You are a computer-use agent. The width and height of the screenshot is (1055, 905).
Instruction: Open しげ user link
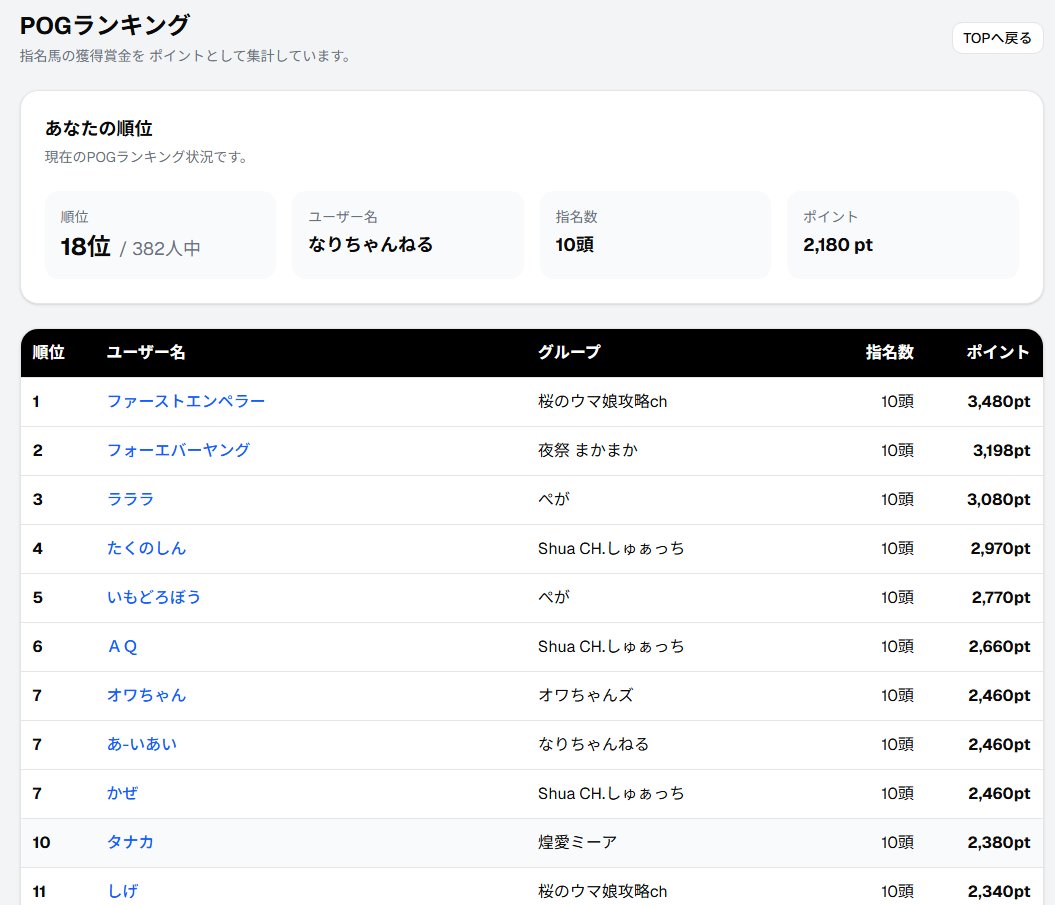coord(122,892)
